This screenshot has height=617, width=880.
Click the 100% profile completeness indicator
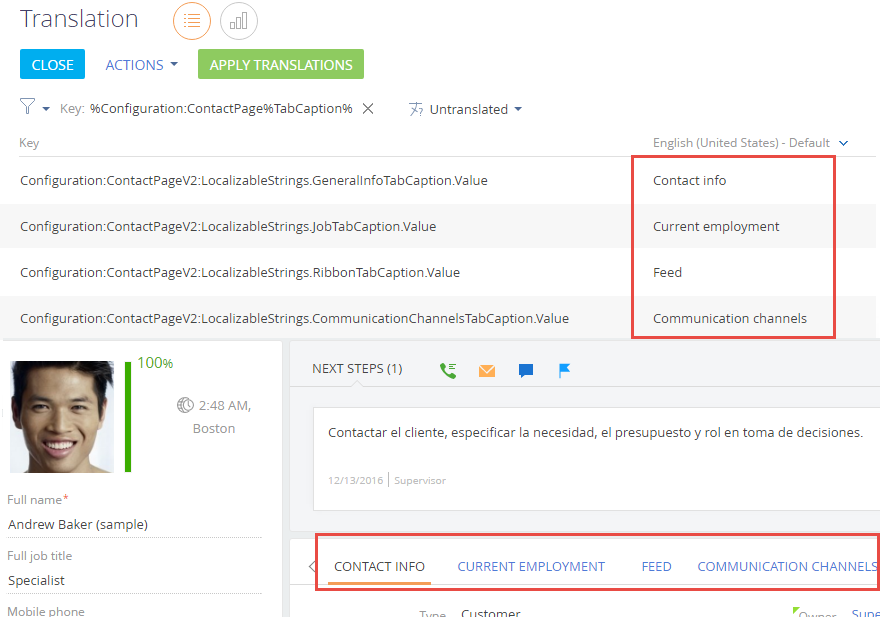pos(156,363)
